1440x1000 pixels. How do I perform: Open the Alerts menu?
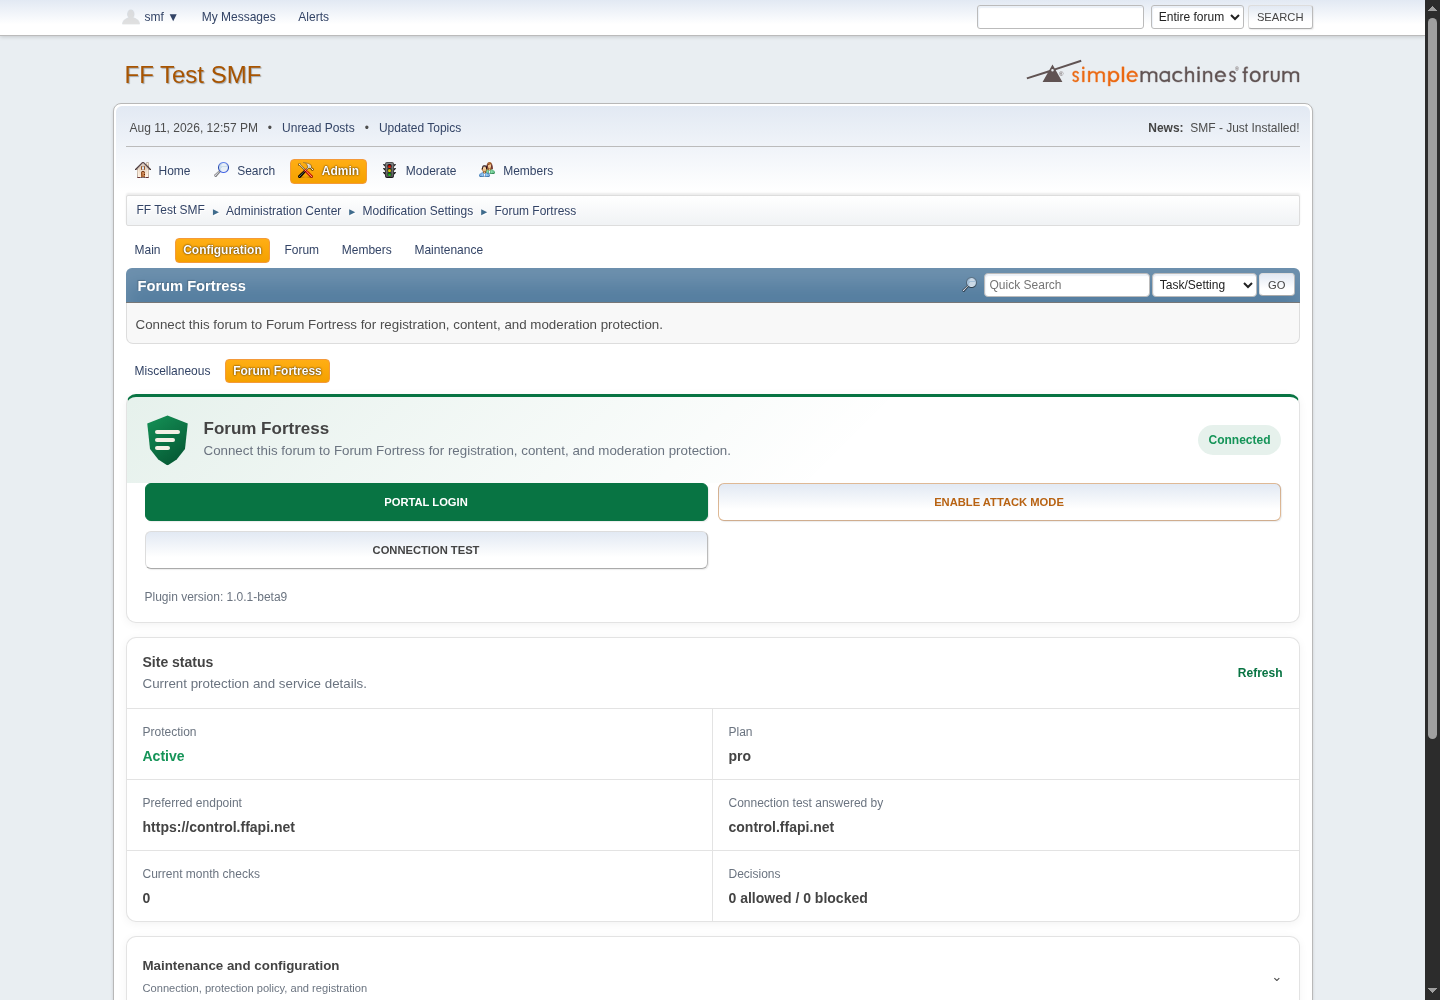[x=313, y=17]
